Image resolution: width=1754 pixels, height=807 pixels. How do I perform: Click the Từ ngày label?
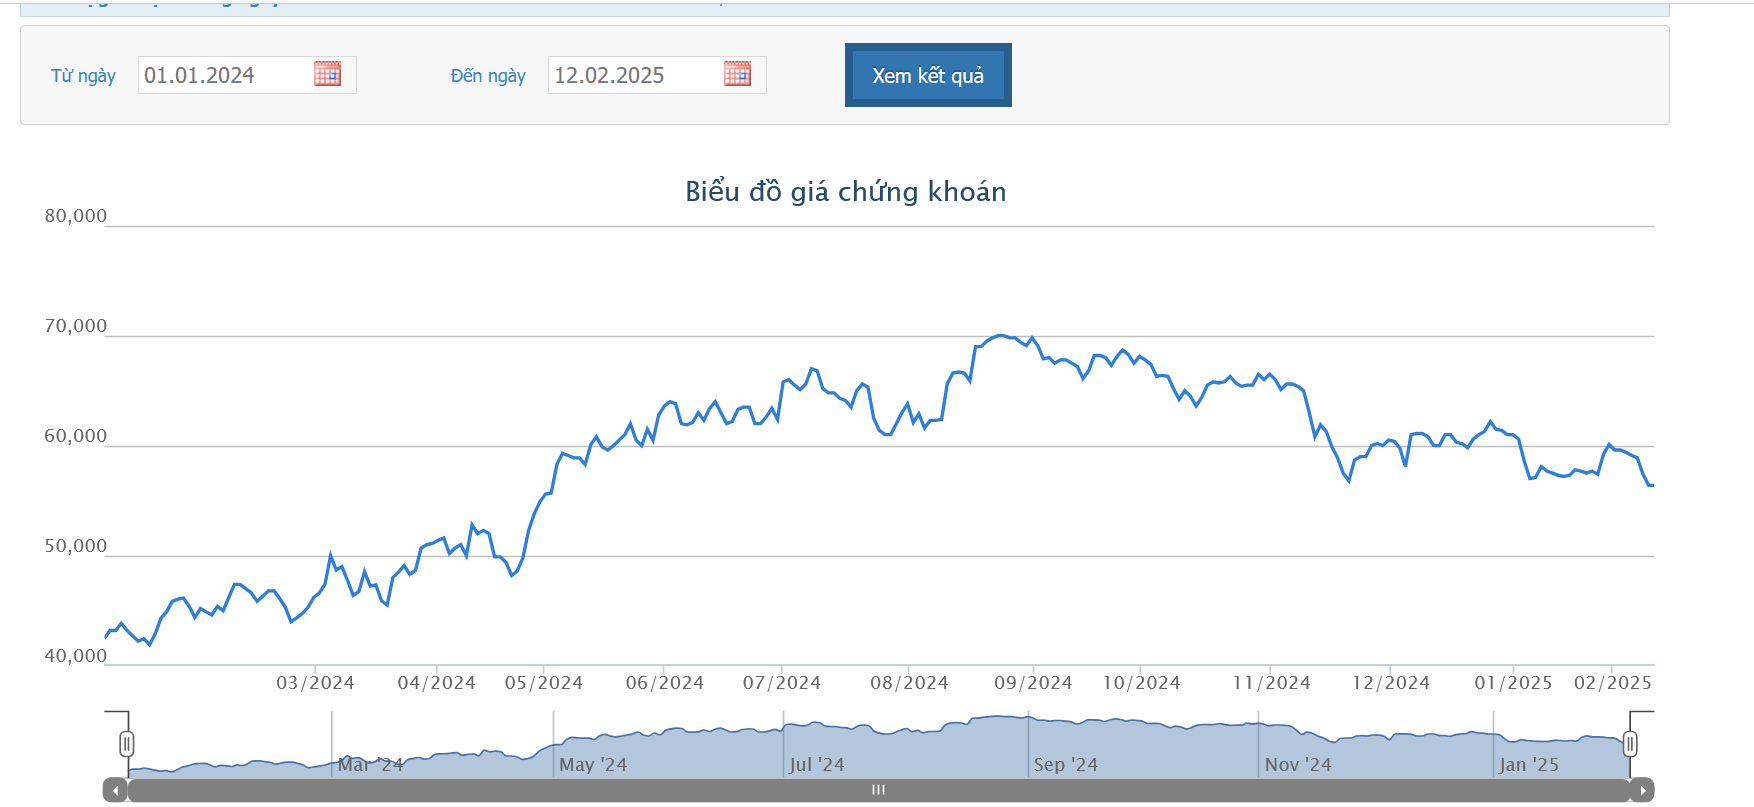[83, 76]
